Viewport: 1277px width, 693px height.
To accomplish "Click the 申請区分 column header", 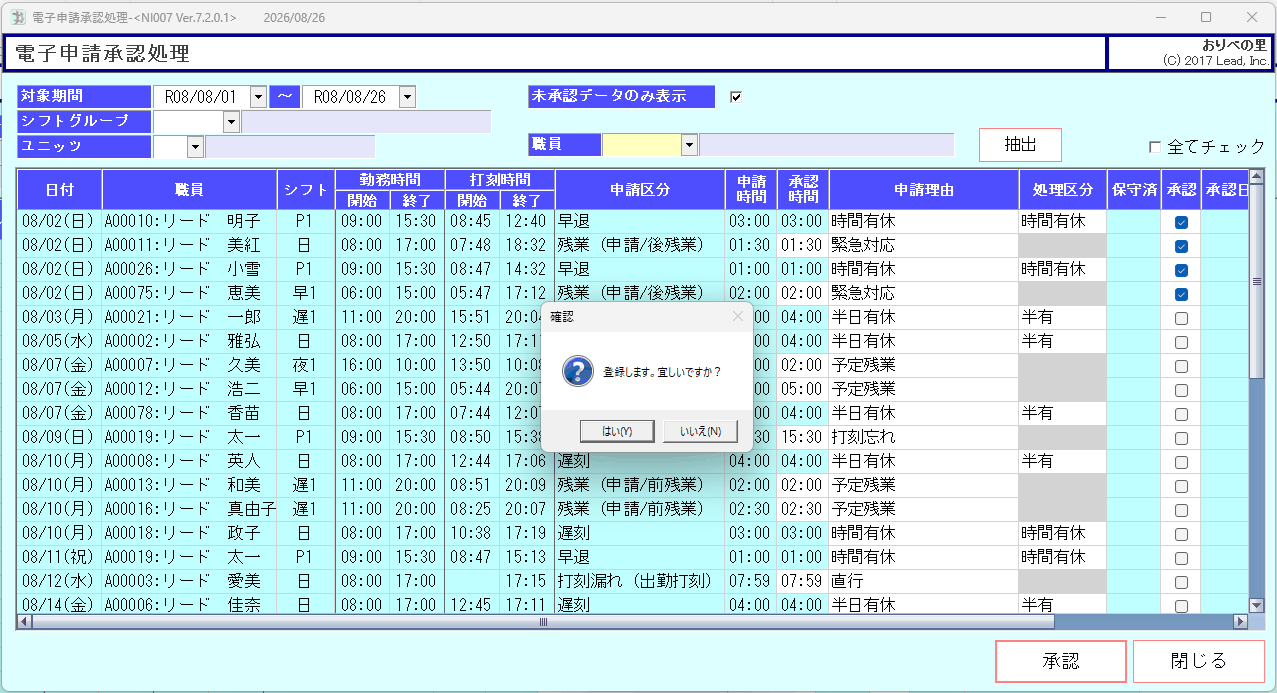I will [640, 189].
